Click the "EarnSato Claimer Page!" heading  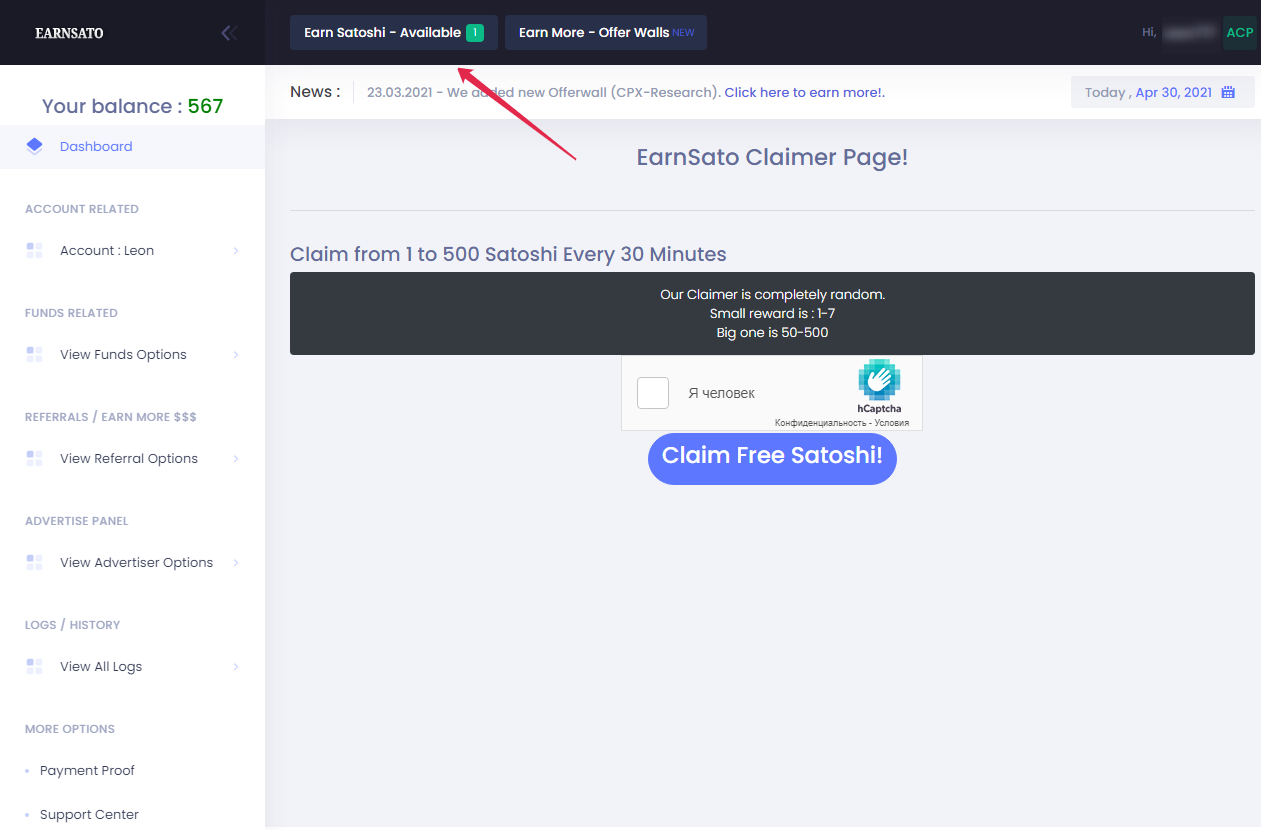[x=772, y=157]
